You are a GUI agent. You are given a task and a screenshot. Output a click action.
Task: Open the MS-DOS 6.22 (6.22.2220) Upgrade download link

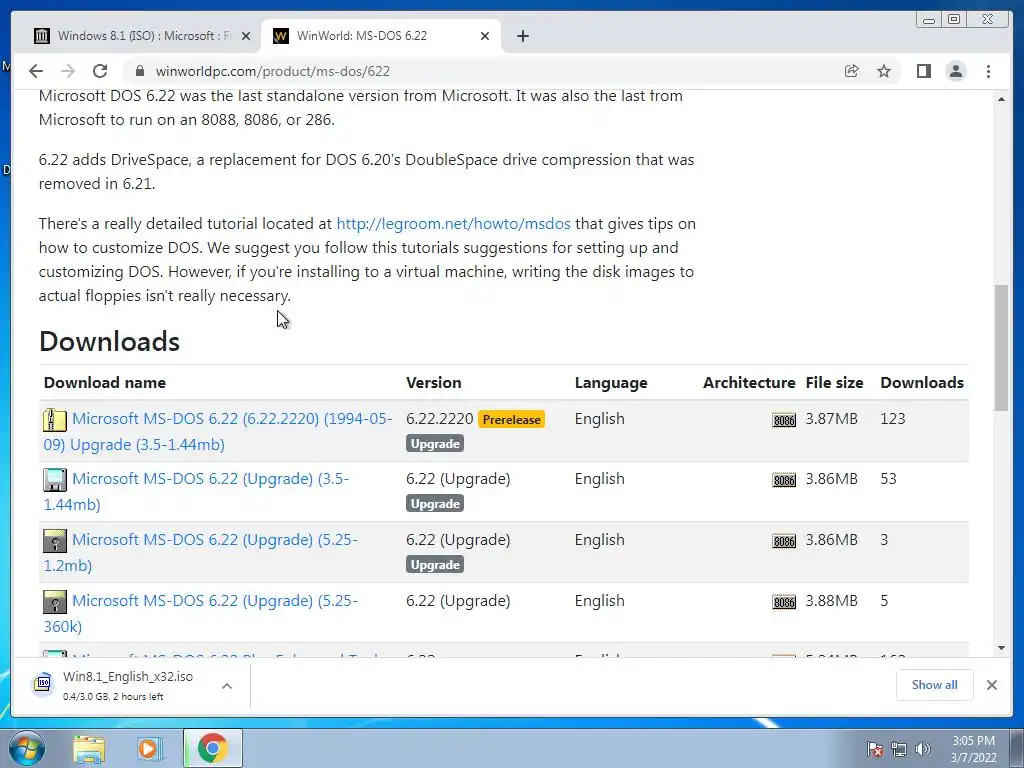(218, 431)
